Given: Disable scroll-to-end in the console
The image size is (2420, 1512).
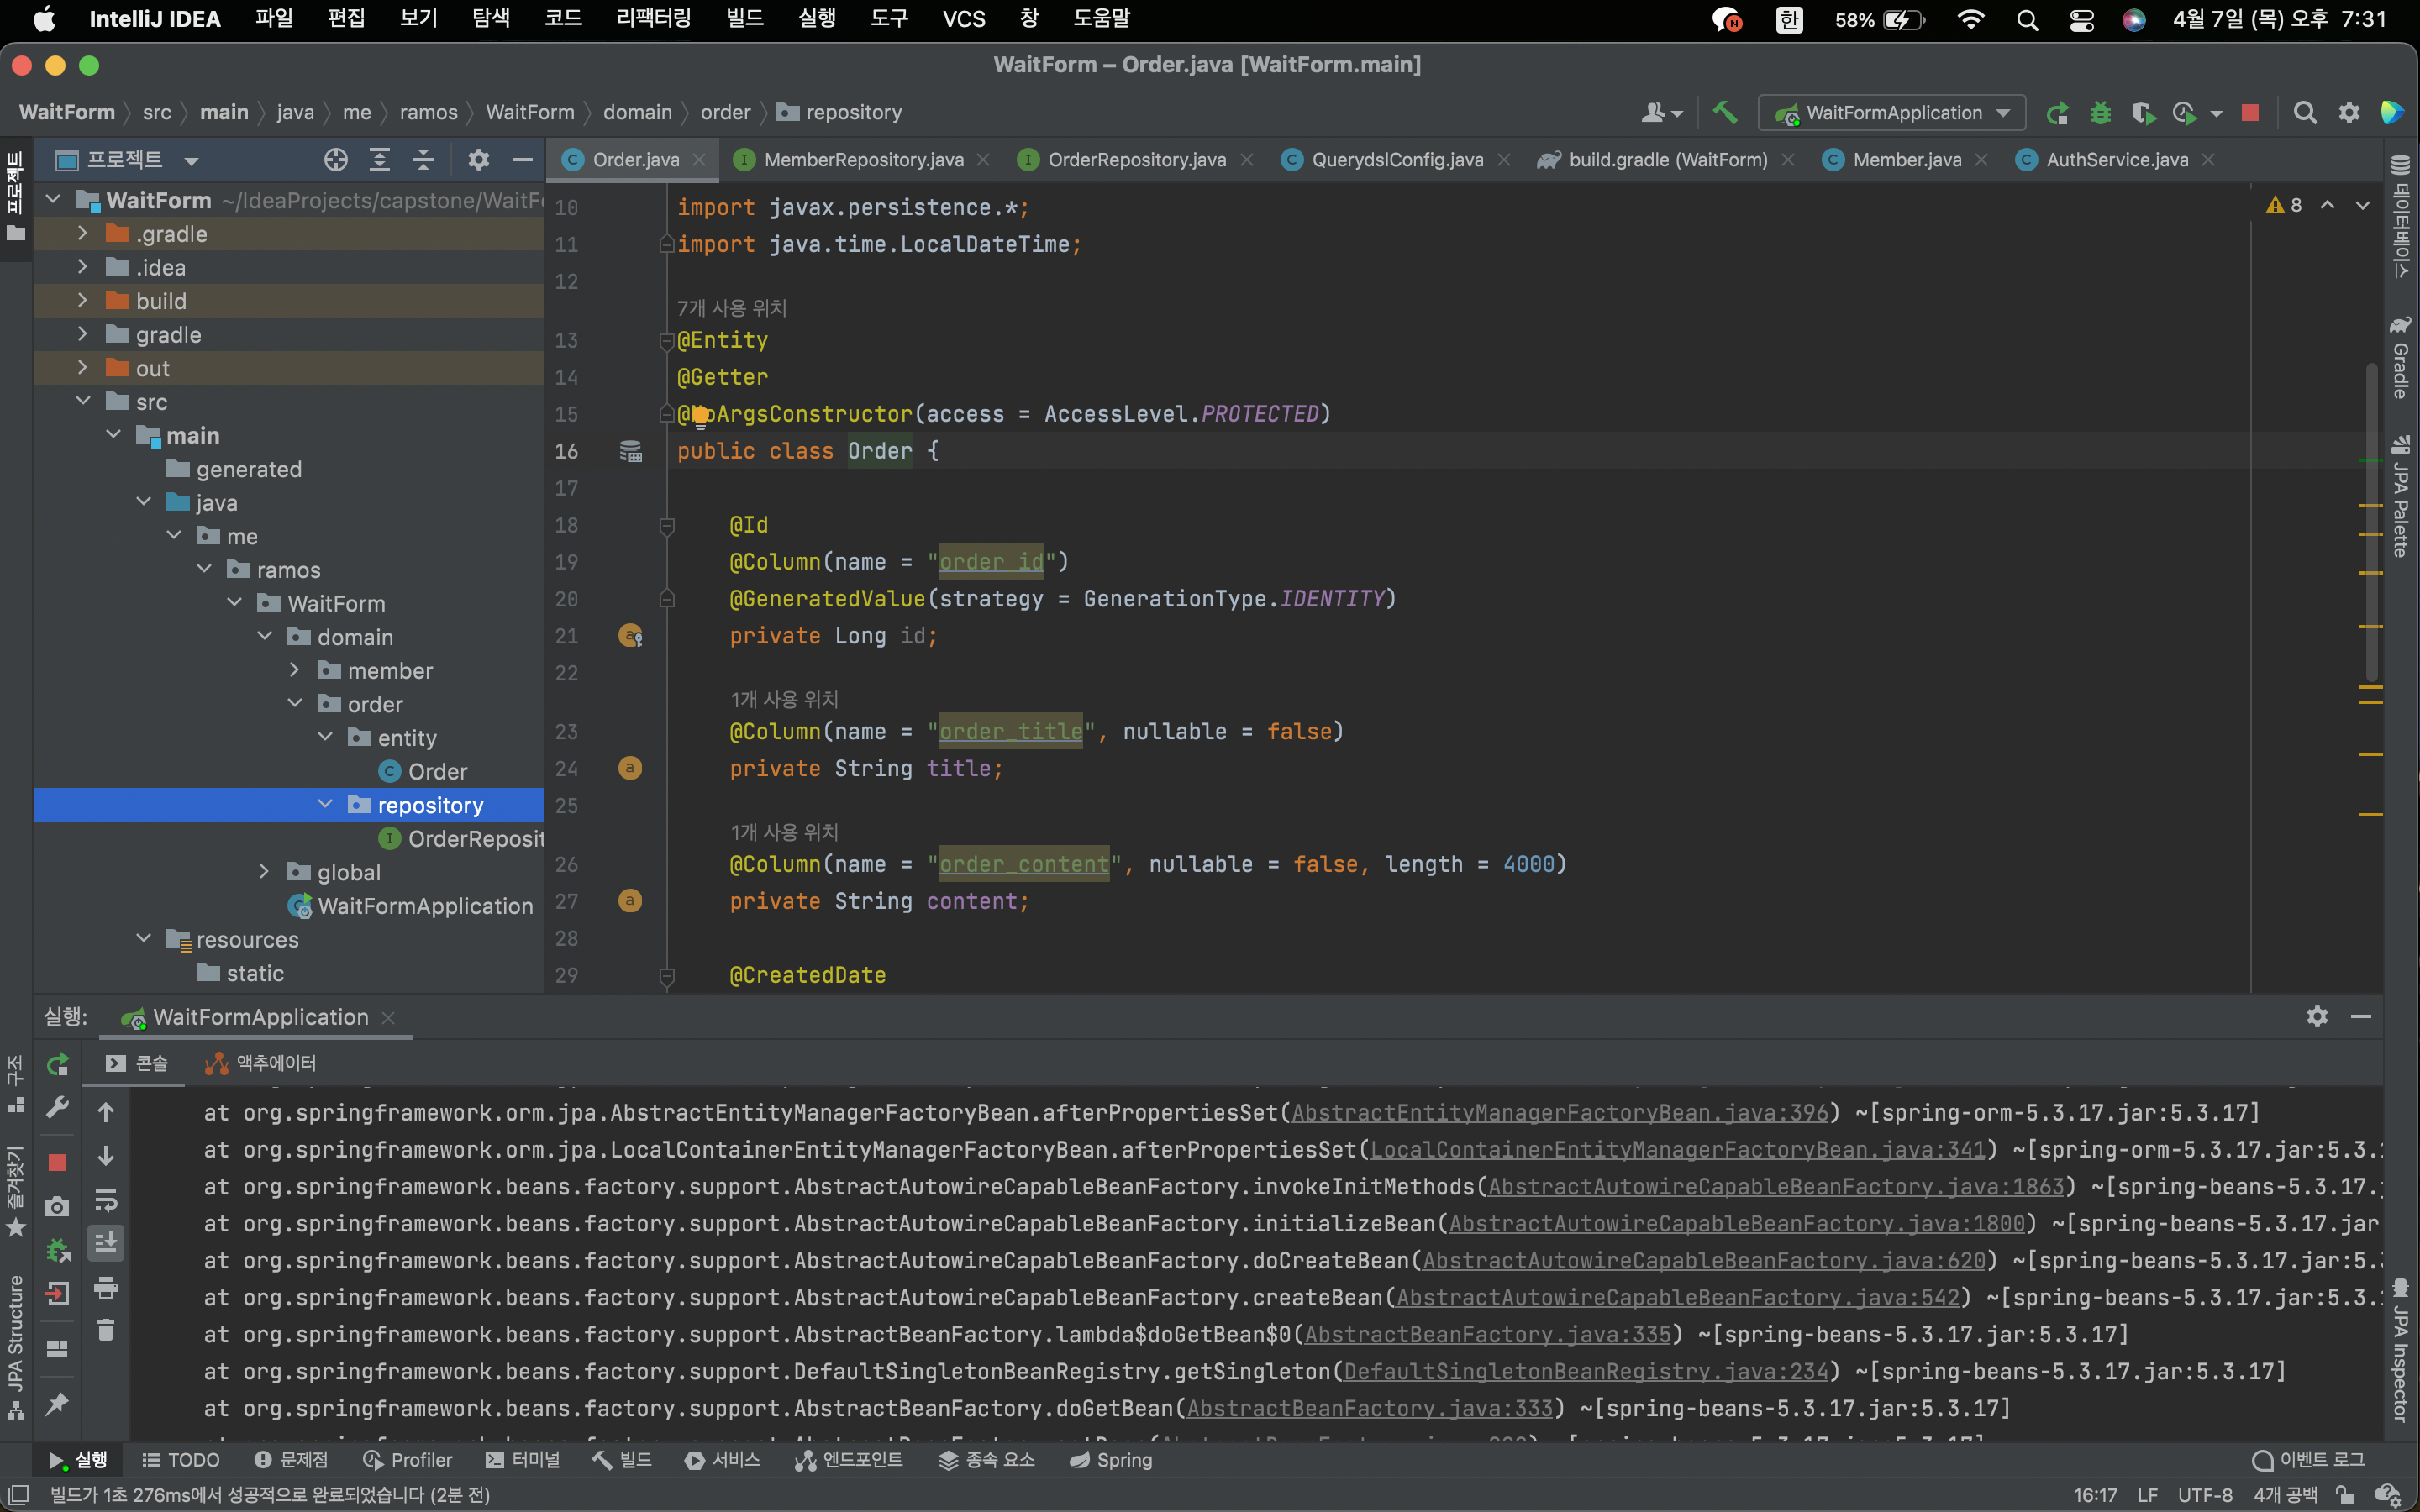Looking at the screenshot, I should [x=106, y=1241].
